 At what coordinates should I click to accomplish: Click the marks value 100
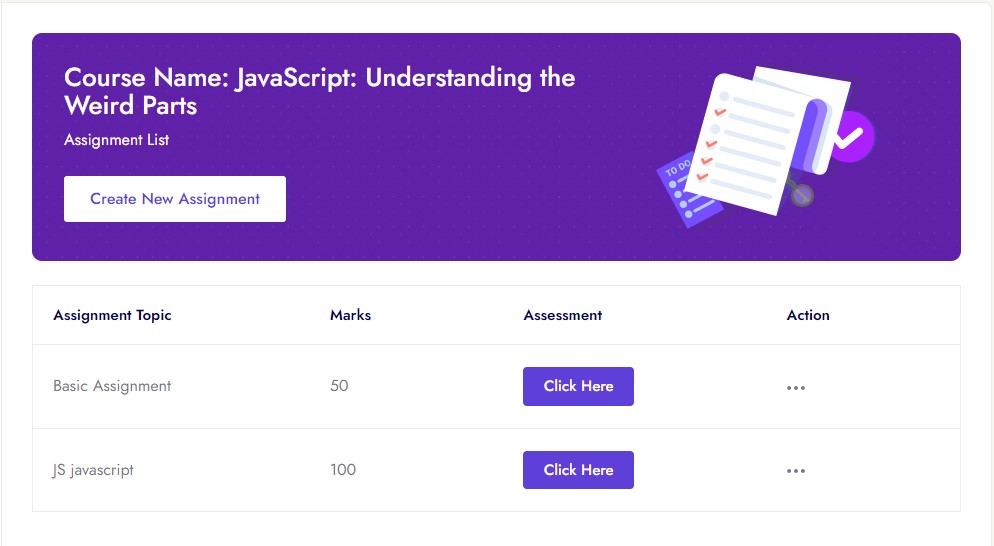(343, 470)
